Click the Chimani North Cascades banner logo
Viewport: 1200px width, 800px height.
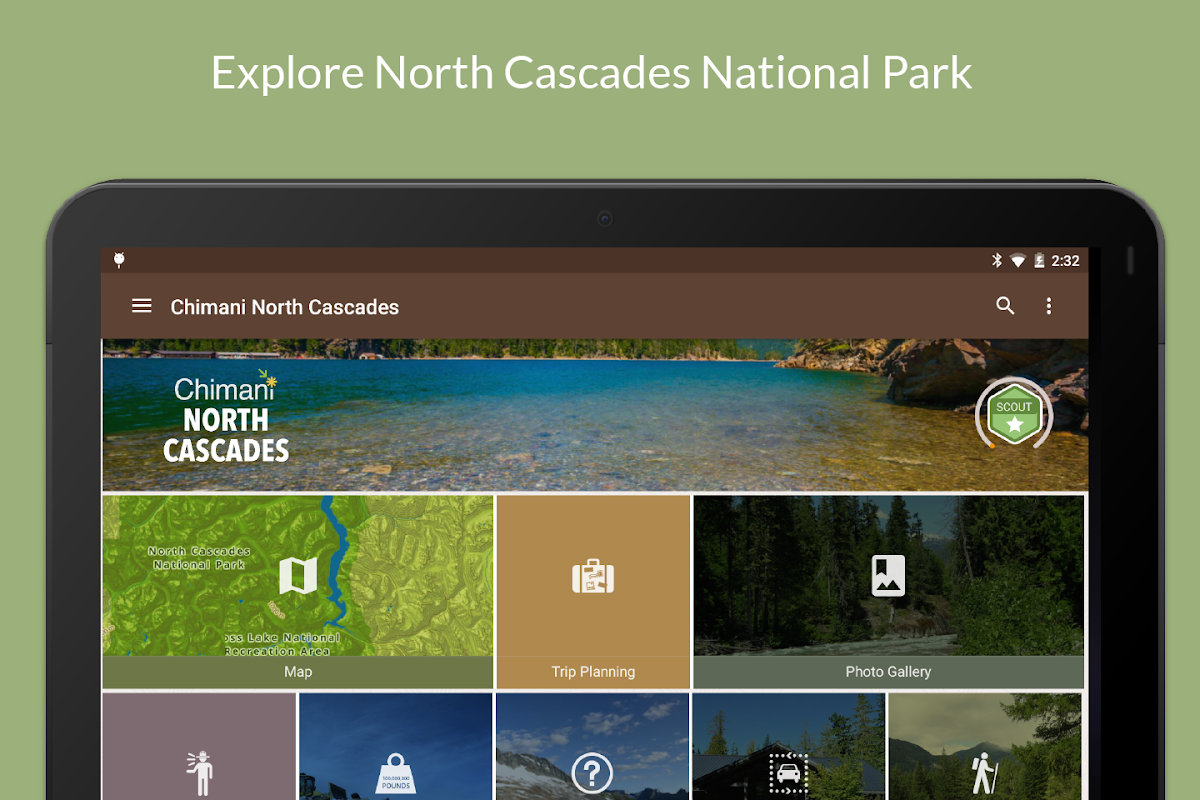226,419
